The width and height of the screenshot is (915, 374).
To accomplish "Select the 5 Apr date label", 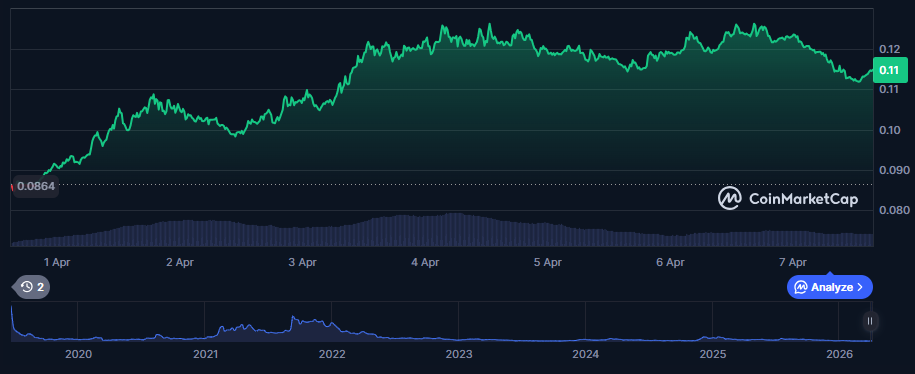I will 547,263.
